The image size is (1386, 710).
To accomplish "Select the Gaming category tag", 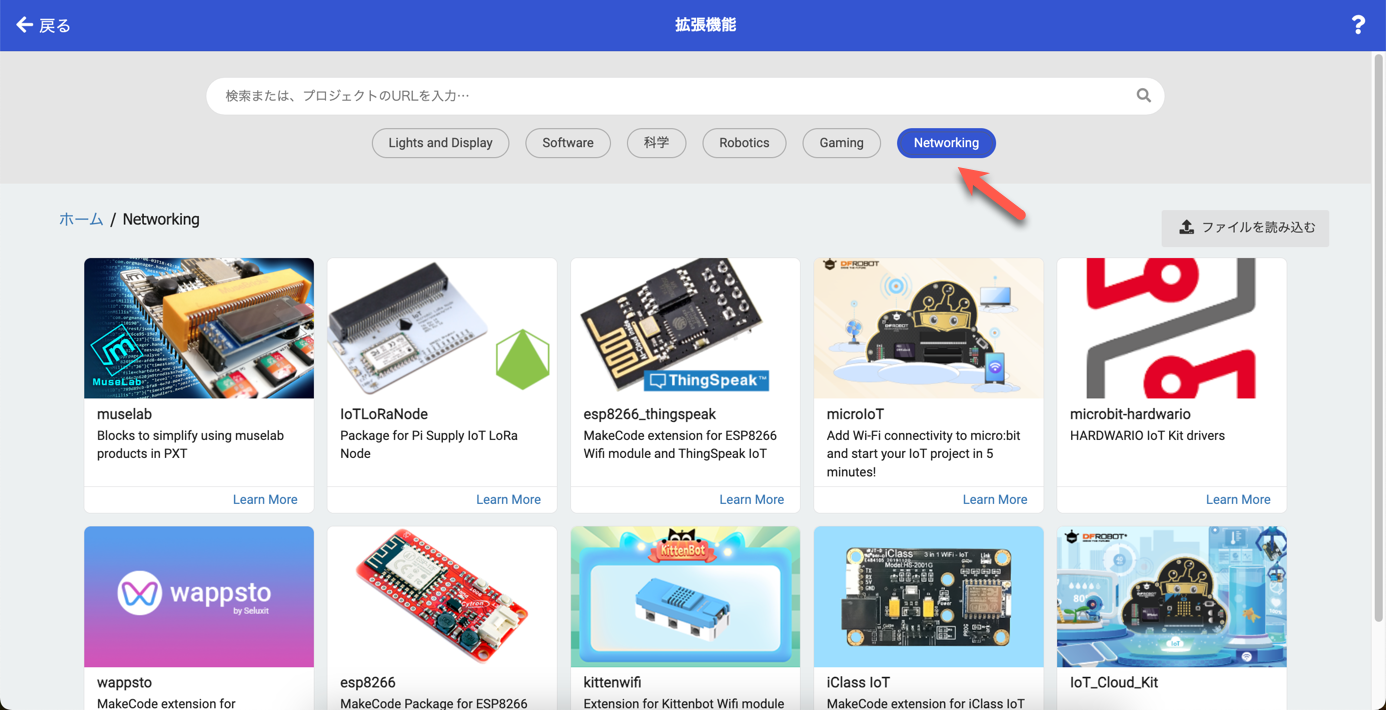I will [x=841, y=143].
